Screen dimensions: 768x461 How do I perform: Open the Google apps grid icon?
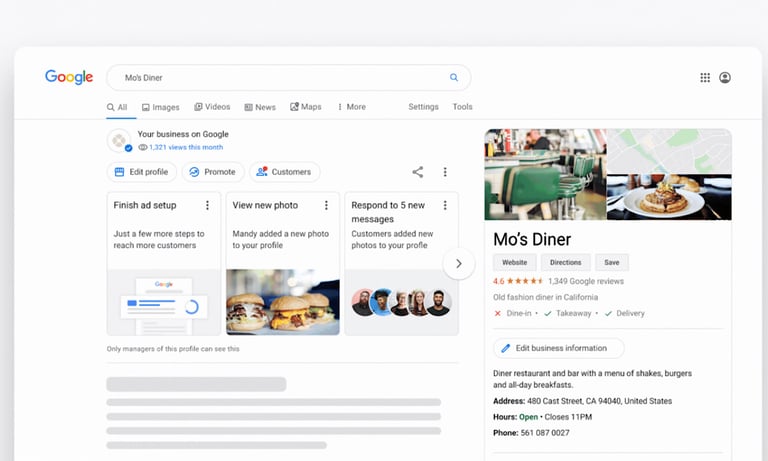(705, 77)
